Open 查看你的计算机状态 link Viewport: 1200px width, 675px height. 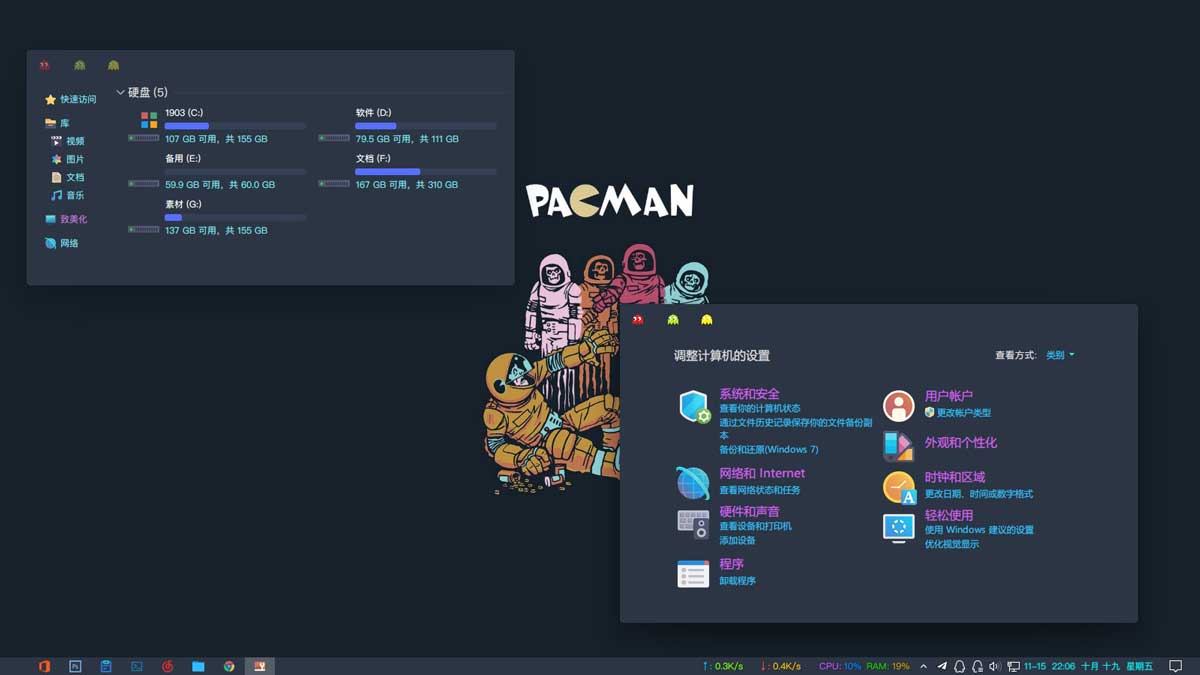coord(760,409)
